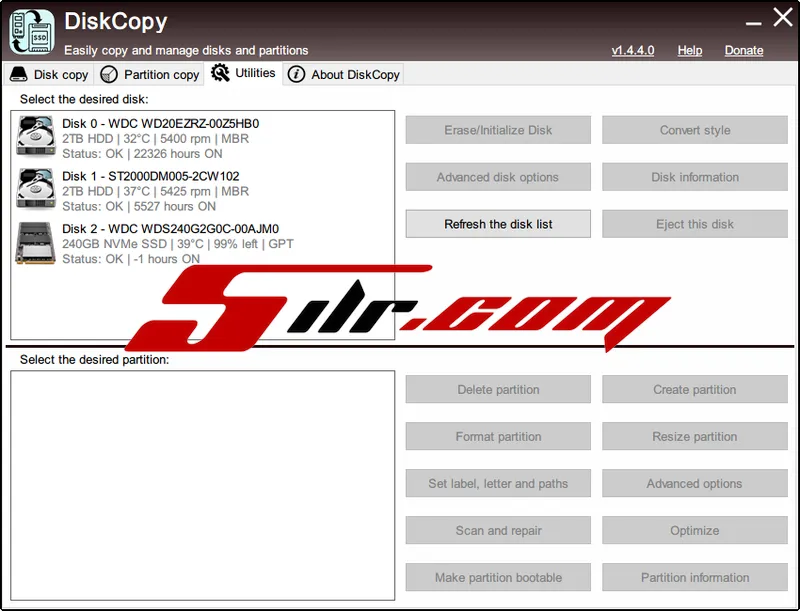Click the Resize partition button
The width and height of the screenshot is (800, 611).
pos(695,437)
